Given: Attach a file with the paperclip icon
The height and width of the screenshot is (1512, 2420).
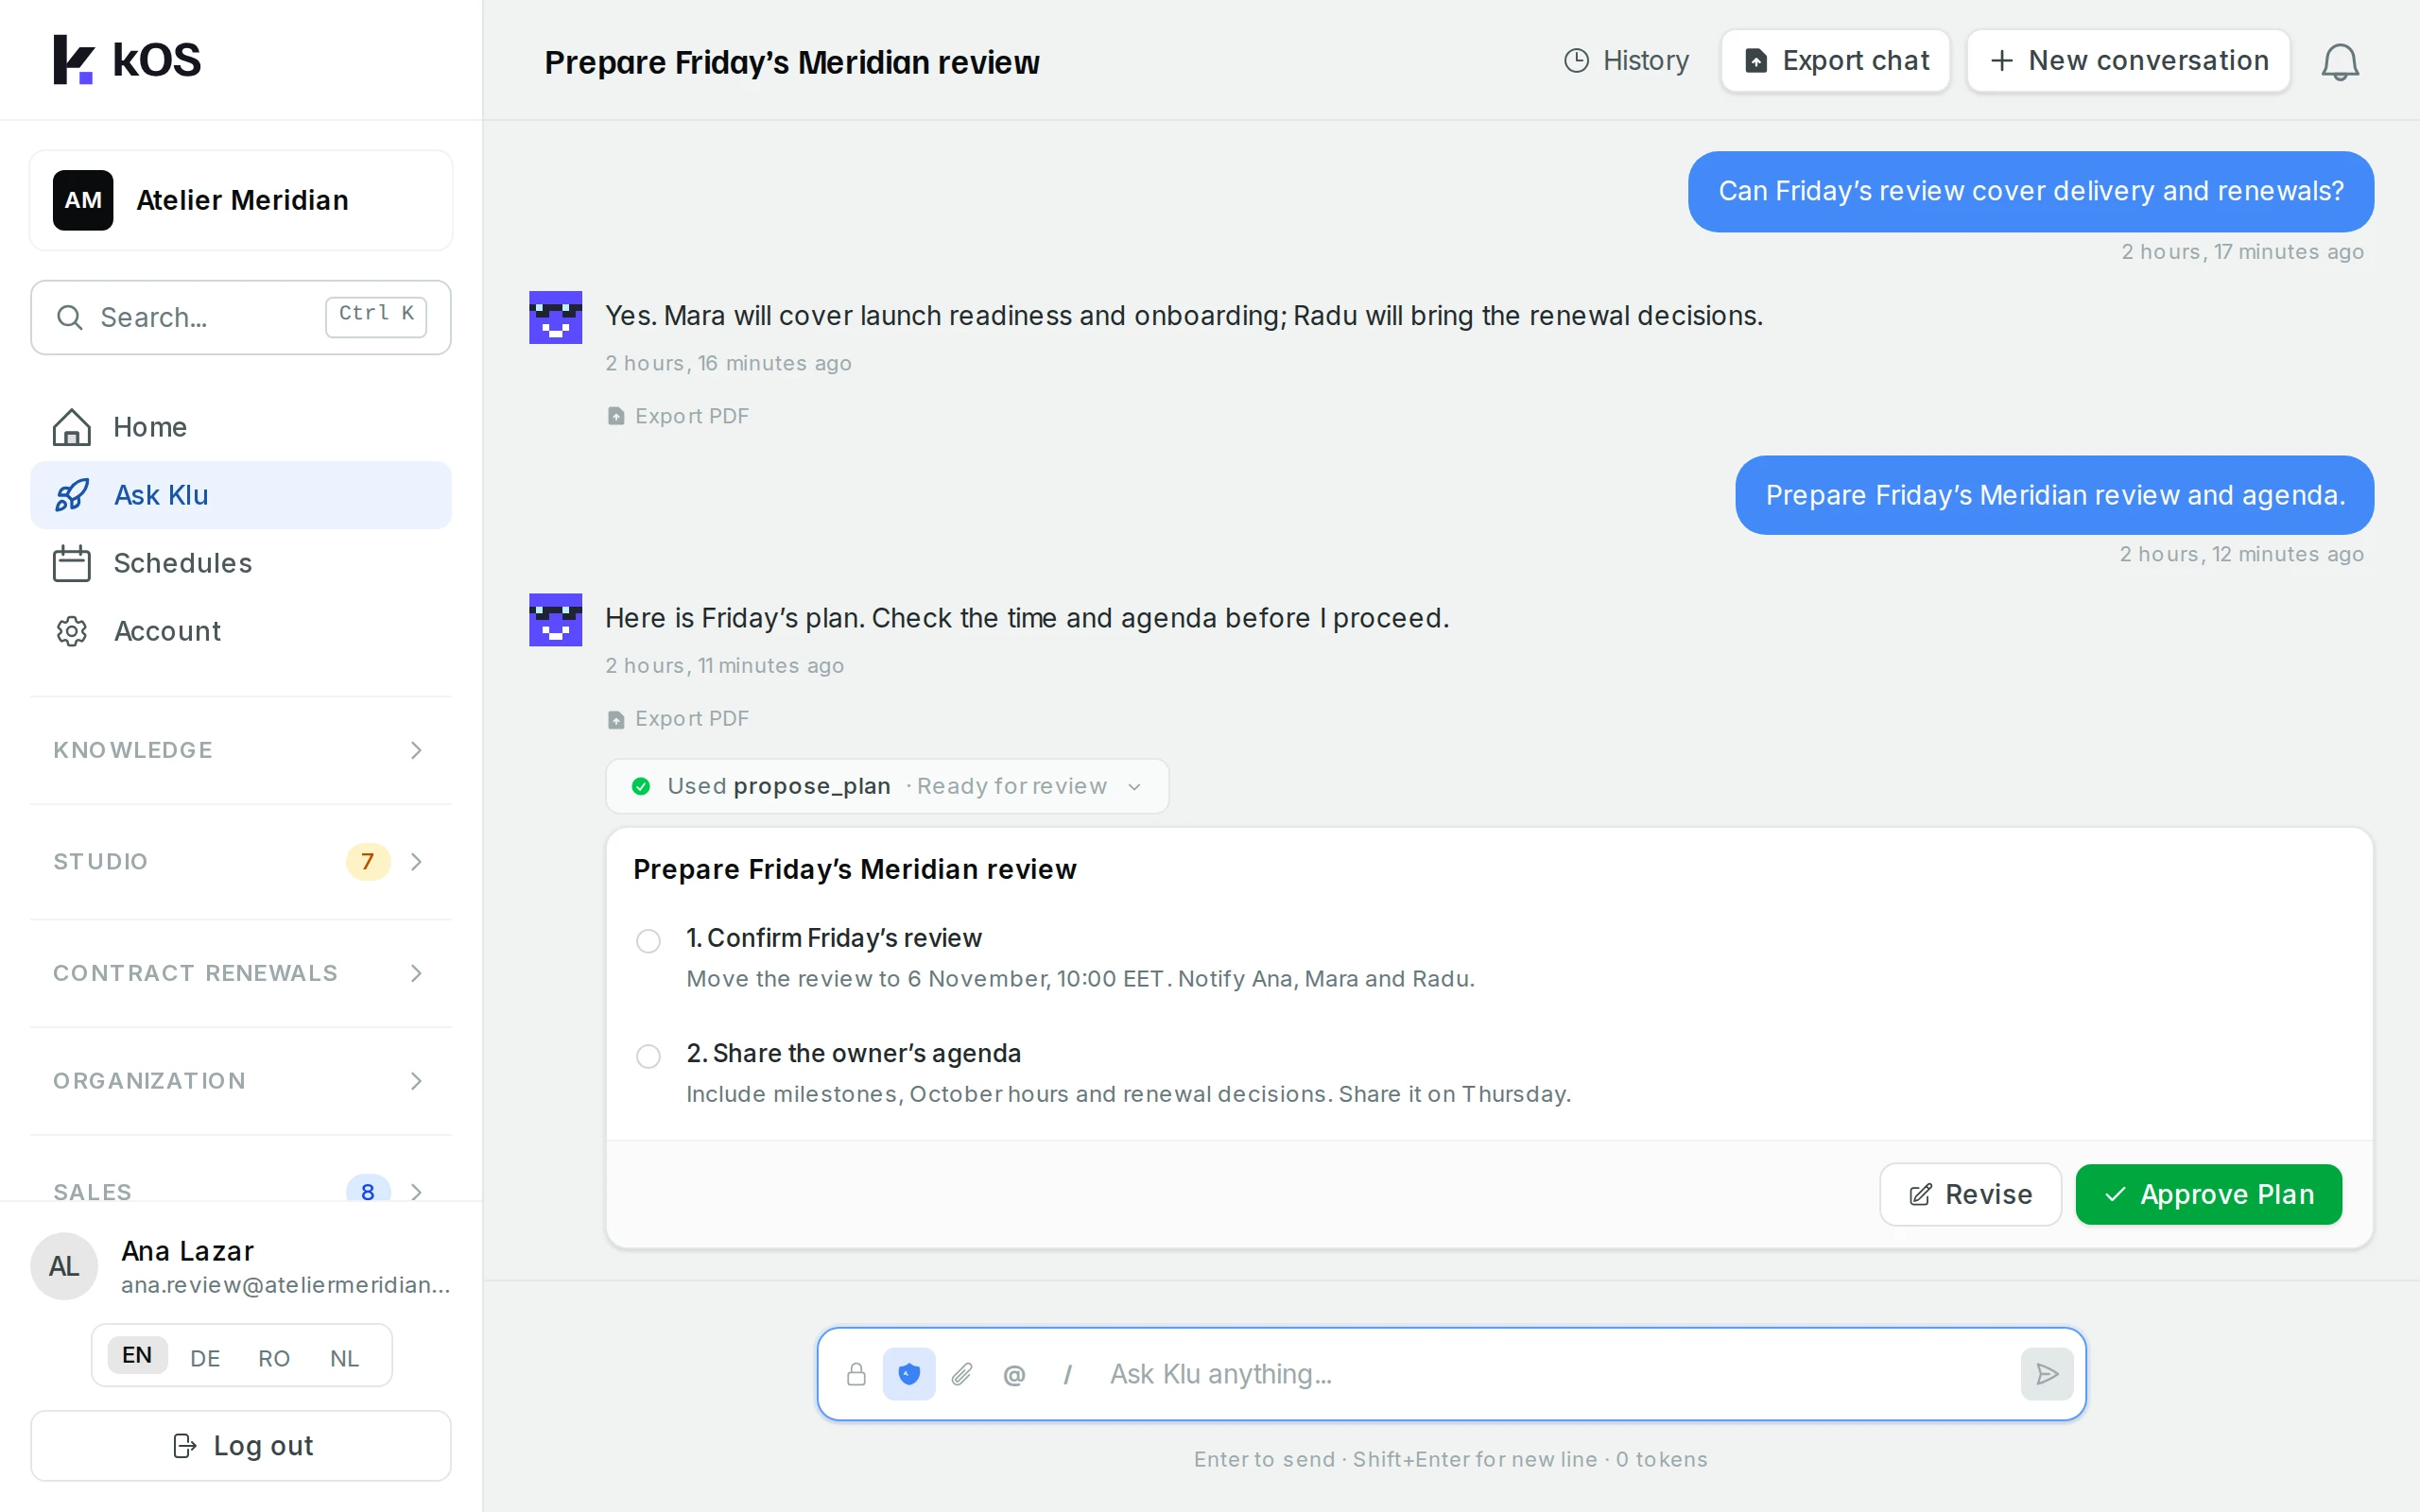Looking at the screenshot, I should 961,1374.
